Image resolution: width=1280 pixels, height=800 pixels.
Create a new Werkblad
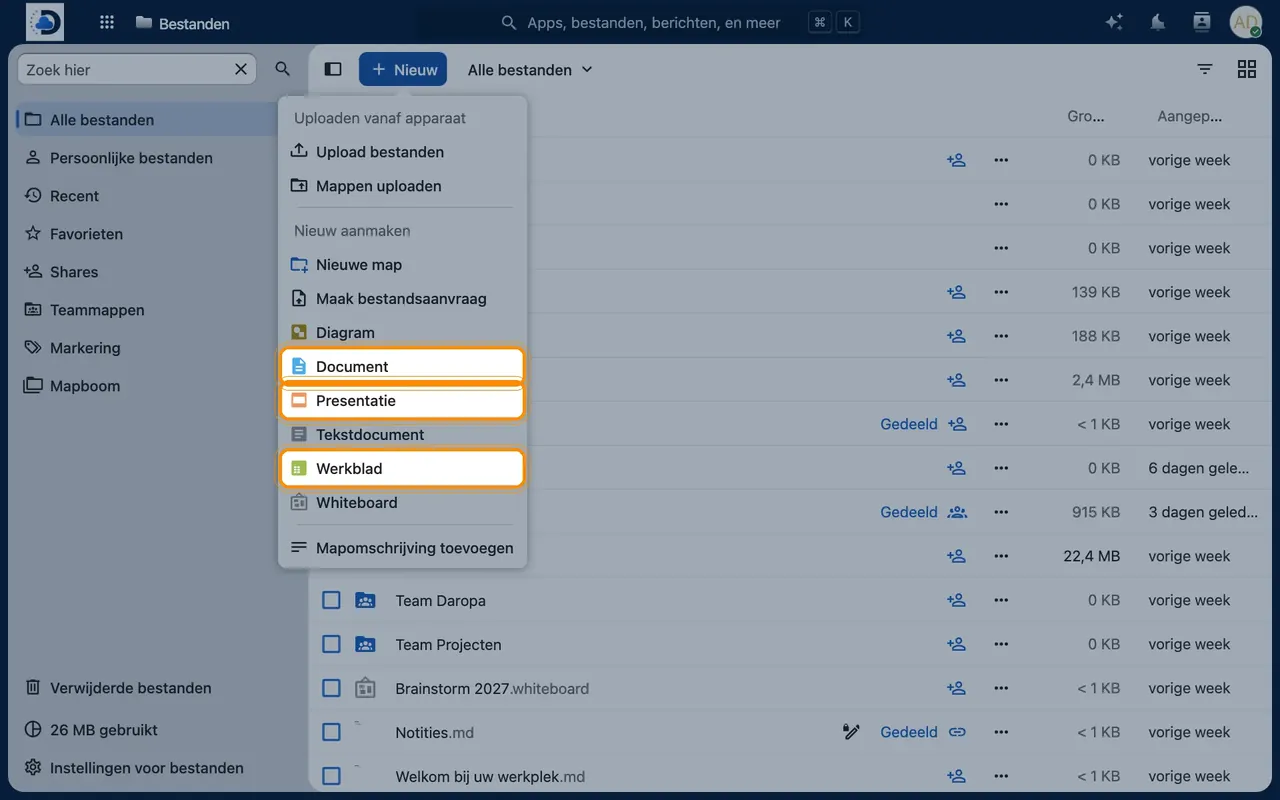click(x=402, y=469)
